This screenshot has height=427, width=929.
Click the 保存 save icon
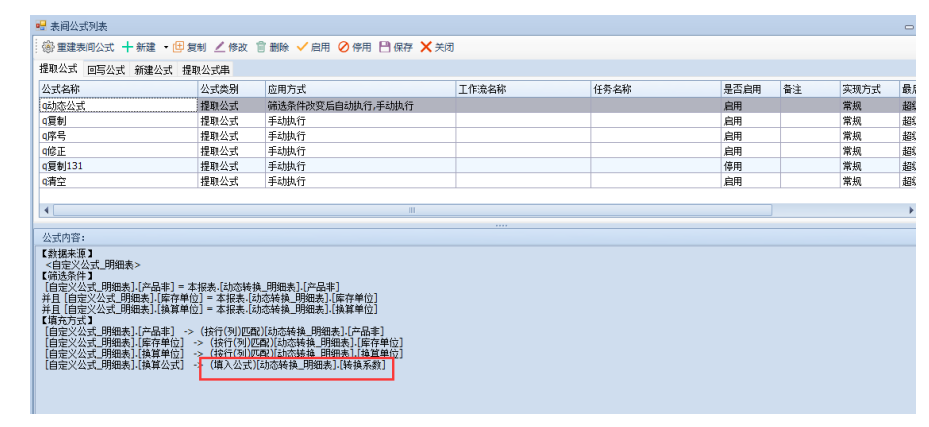tap(384, 47)
